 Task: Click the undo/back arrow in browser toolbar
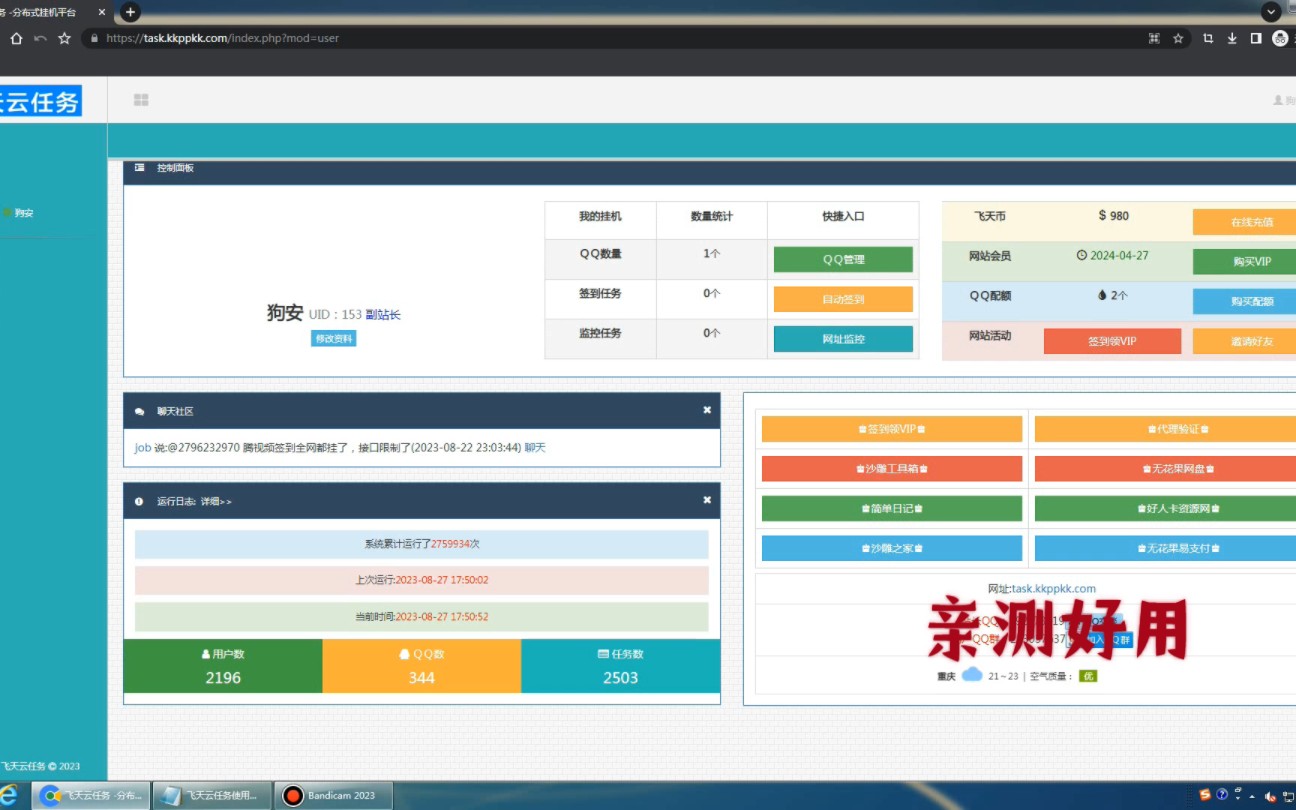coord(40,38)
